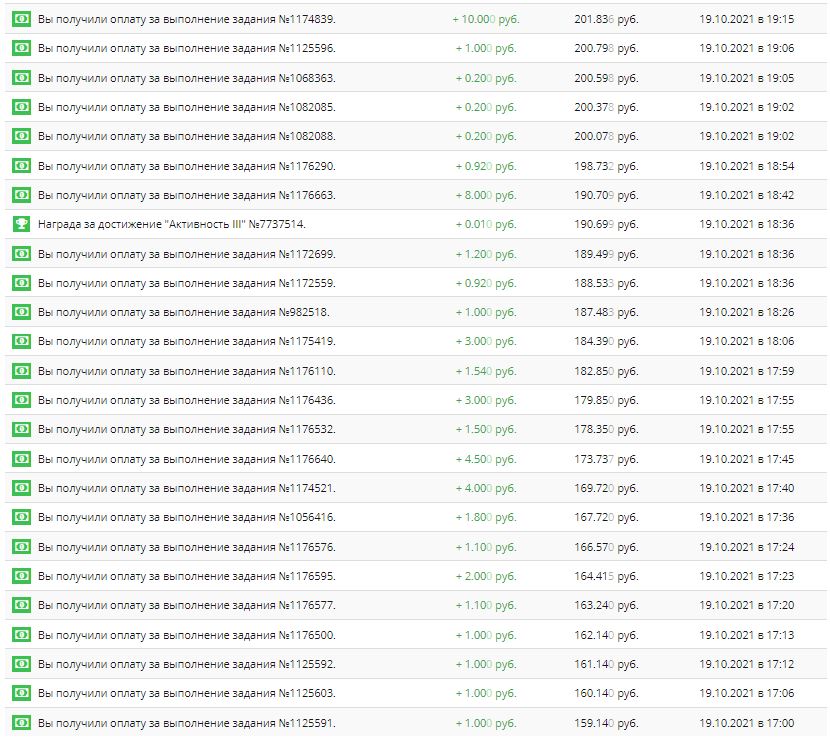This screenshot has height=746, width=830.
Task: Click the '+ 0.010 руб.' reward amount
Action: (x=486, y=224)
